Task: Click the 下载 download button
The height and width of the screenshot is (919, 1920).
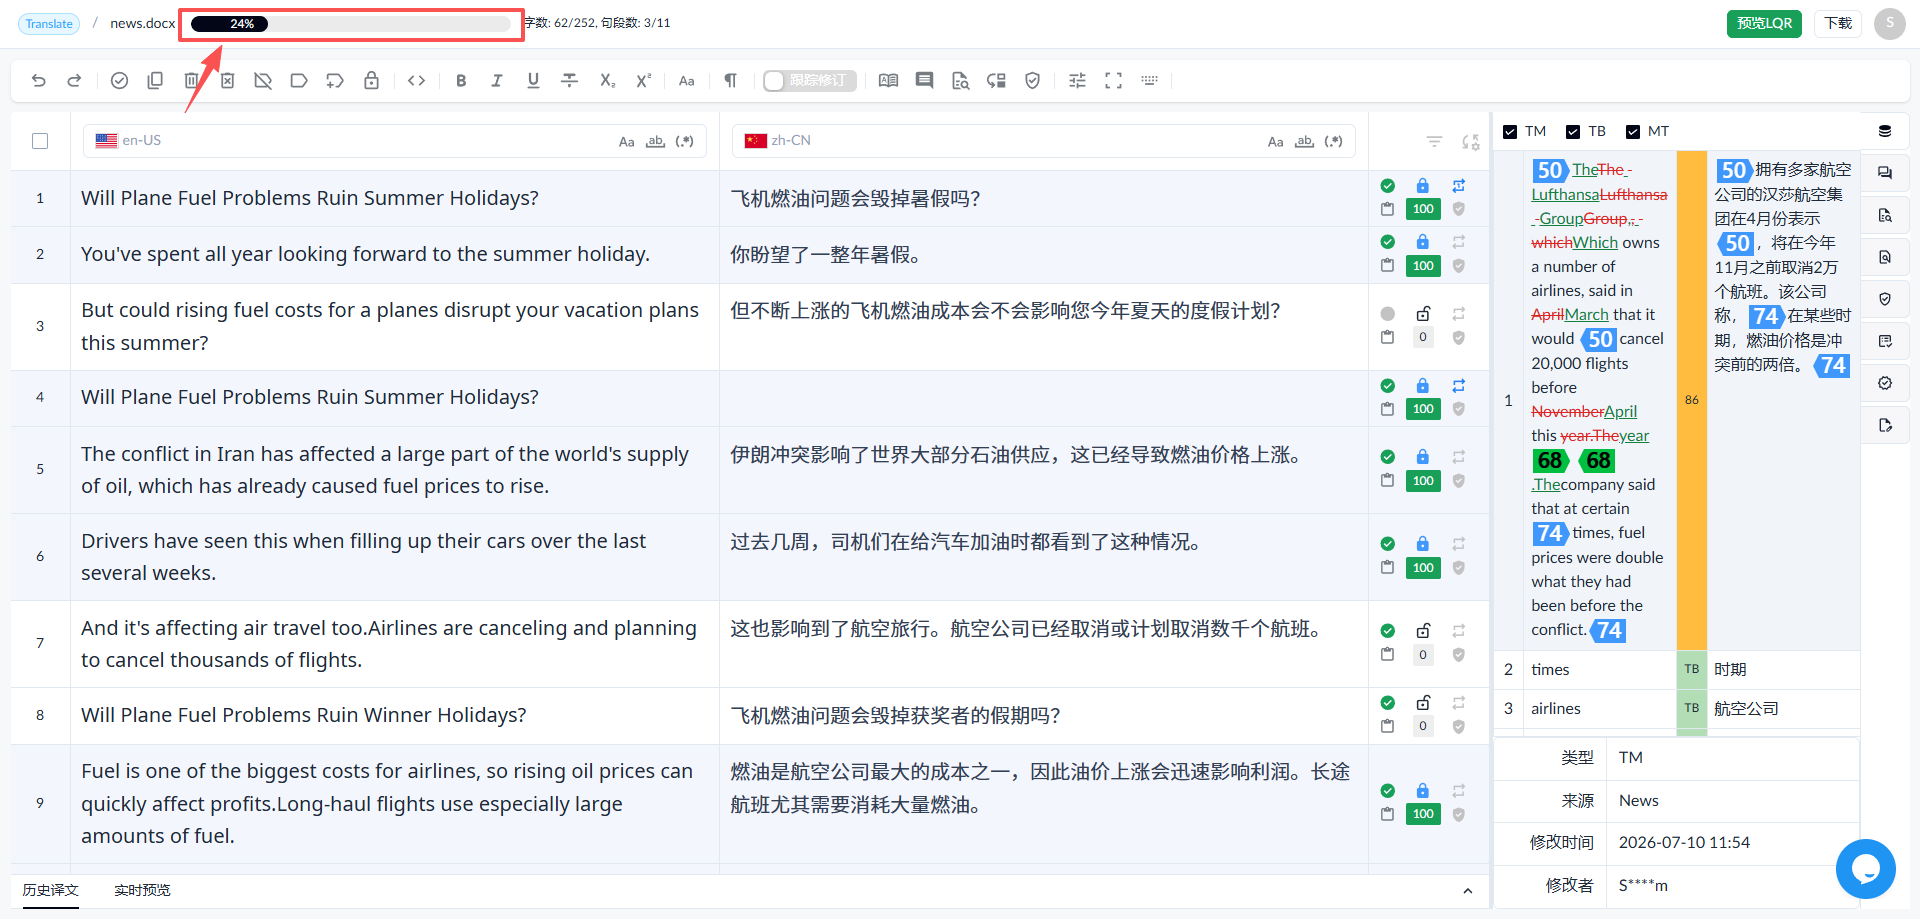Action: click(1838, 23)
